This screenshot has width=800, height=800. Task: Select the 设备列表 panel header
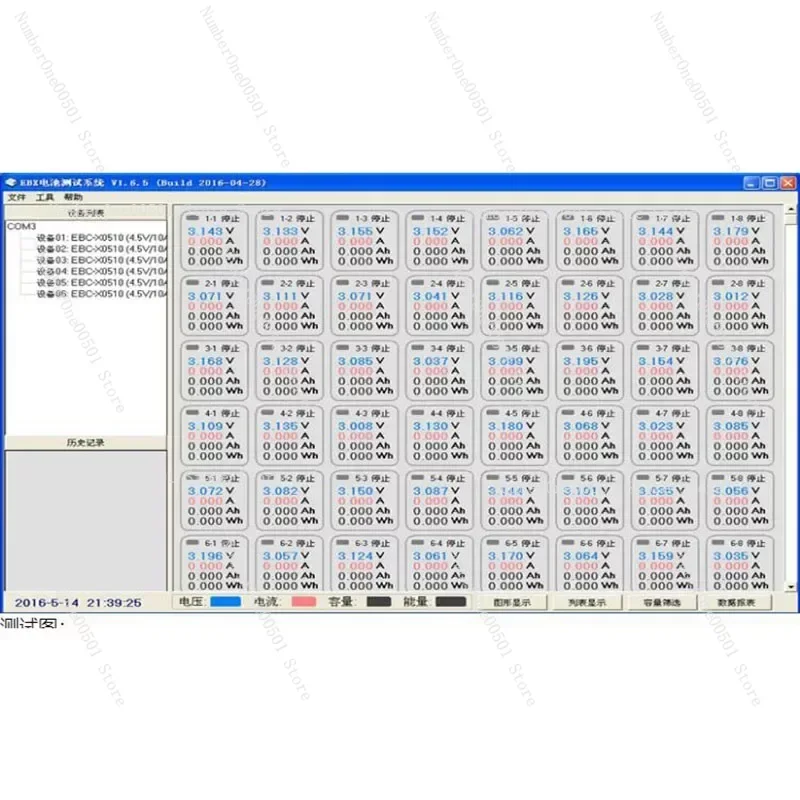(x=86, y=212)
